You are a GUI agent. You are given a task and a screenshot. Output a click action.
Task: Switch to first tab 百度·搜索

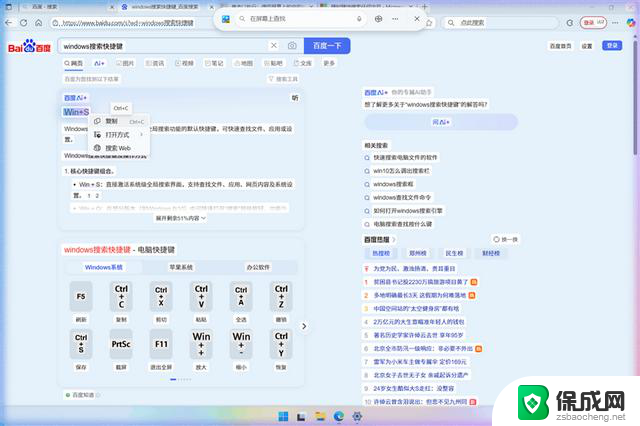pos(67,7)
